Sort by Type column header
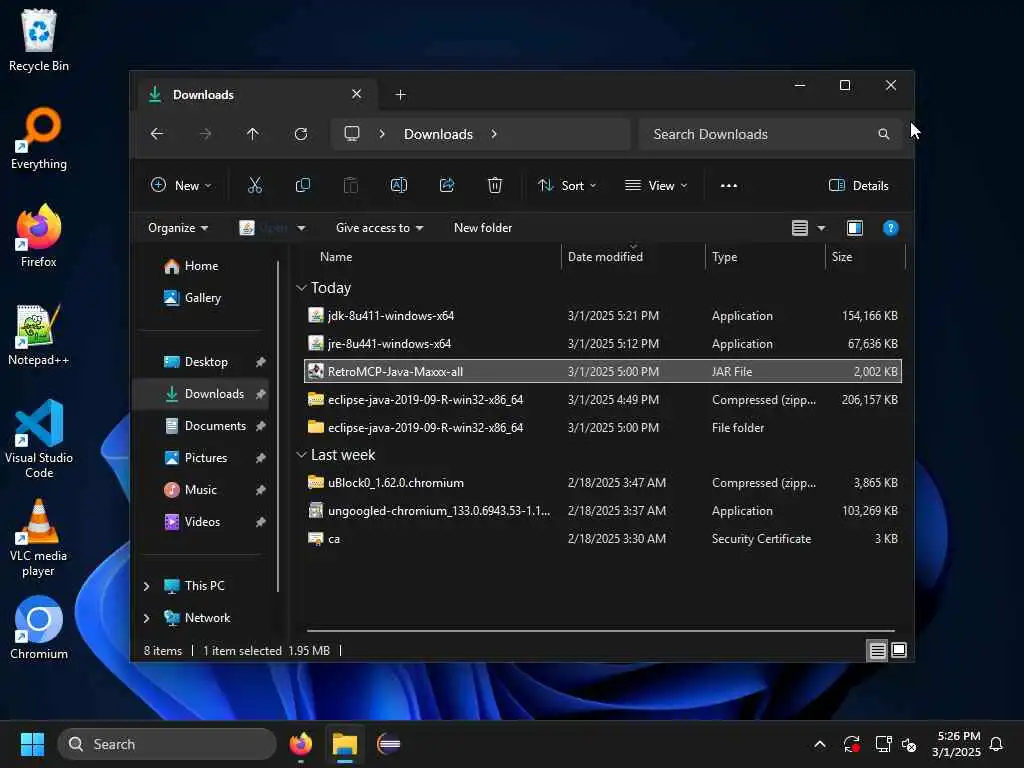 [x=724, y=257]
